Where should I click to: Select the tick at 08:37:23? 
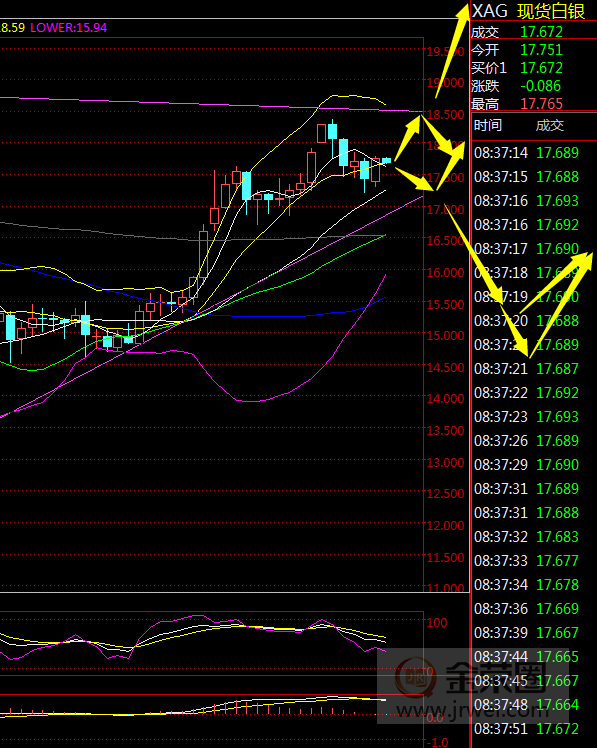(x=526, y=416)
